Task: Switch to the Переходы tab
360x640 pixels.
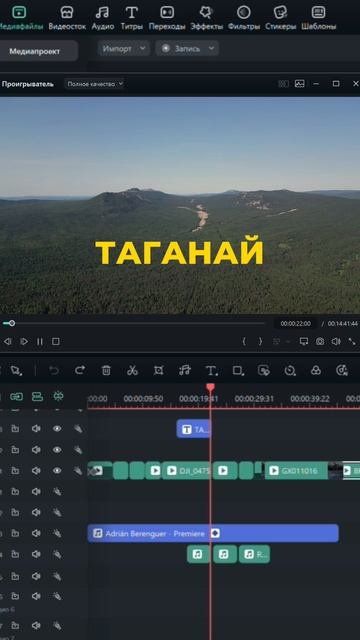Action: pos(167,18)
